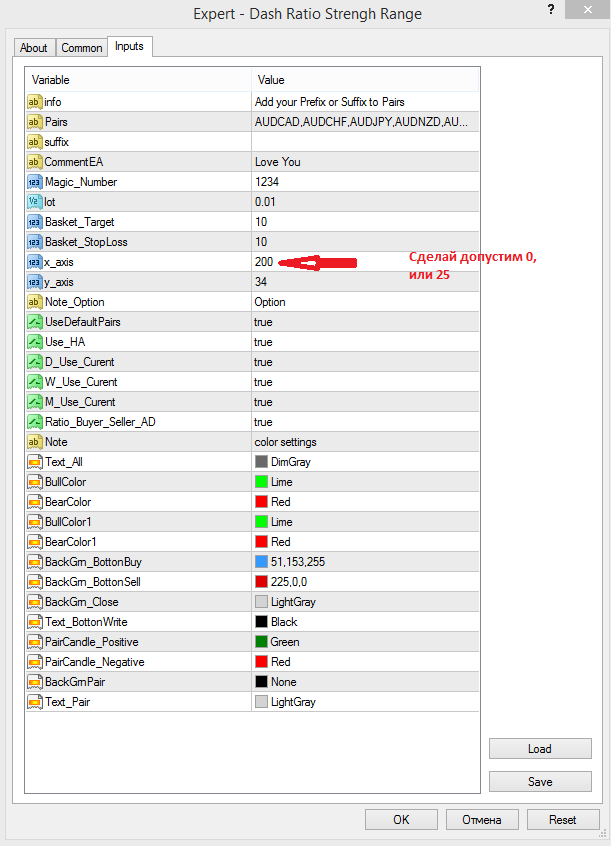Click the integer icon beside Magic_Number

(x=34, y=182)
